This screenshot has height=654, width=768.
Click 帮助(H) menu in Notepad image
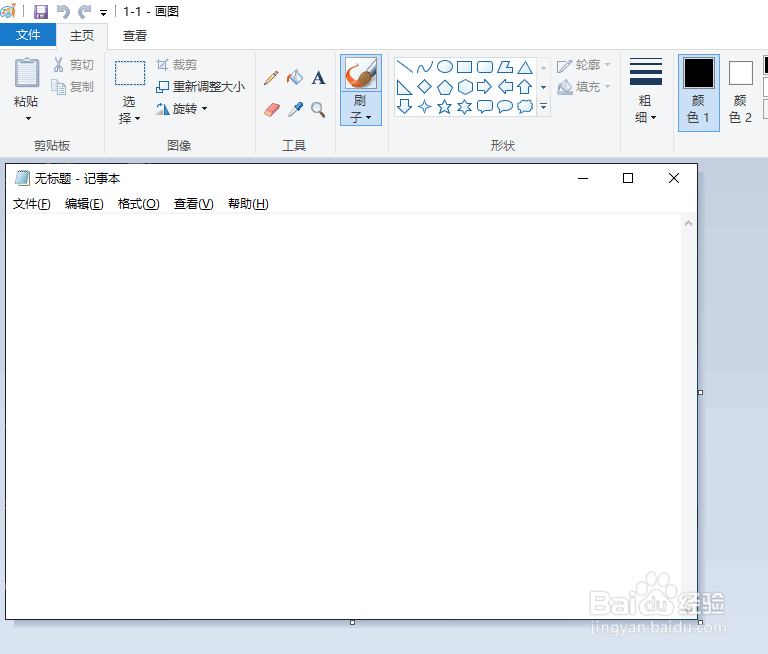tap(248, 204)
